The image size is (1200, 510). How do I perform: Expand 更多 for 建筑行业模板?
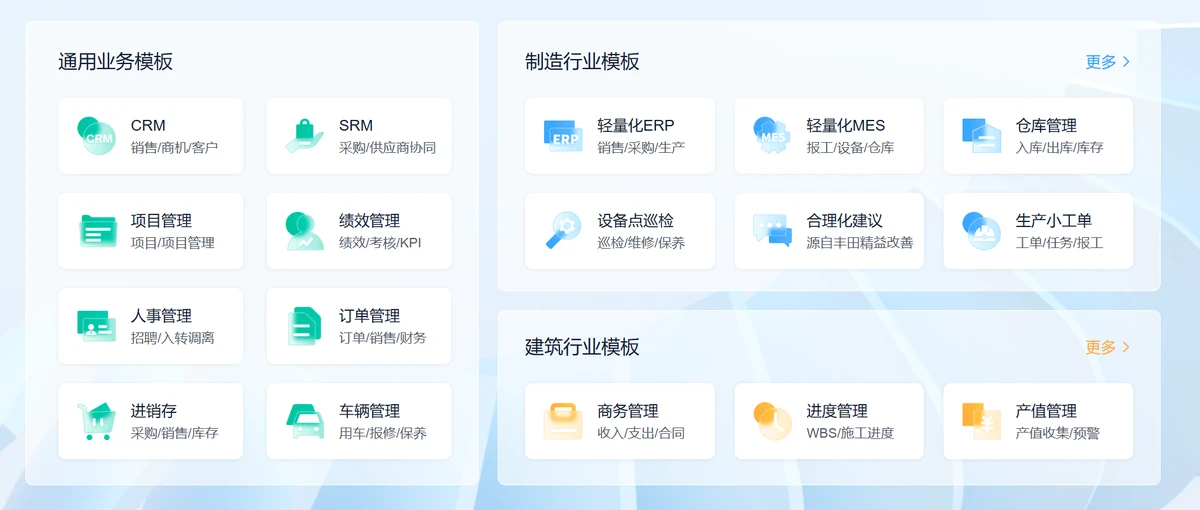pyautogui.click(x=1101, y=348)
